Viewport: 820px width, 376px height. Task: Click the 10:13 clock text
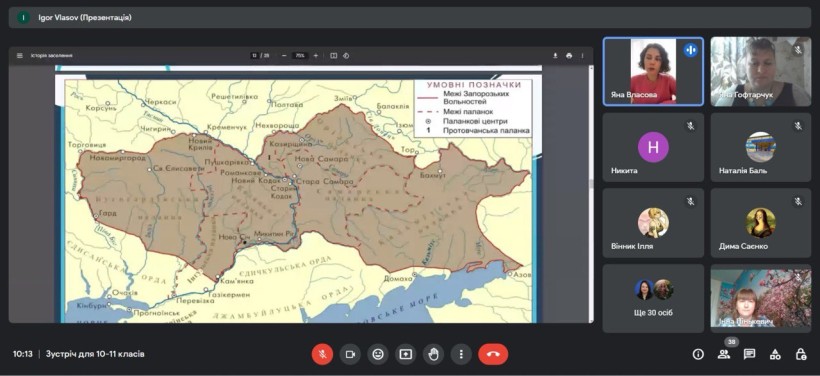pyautogui.click(x=22, y=354)
